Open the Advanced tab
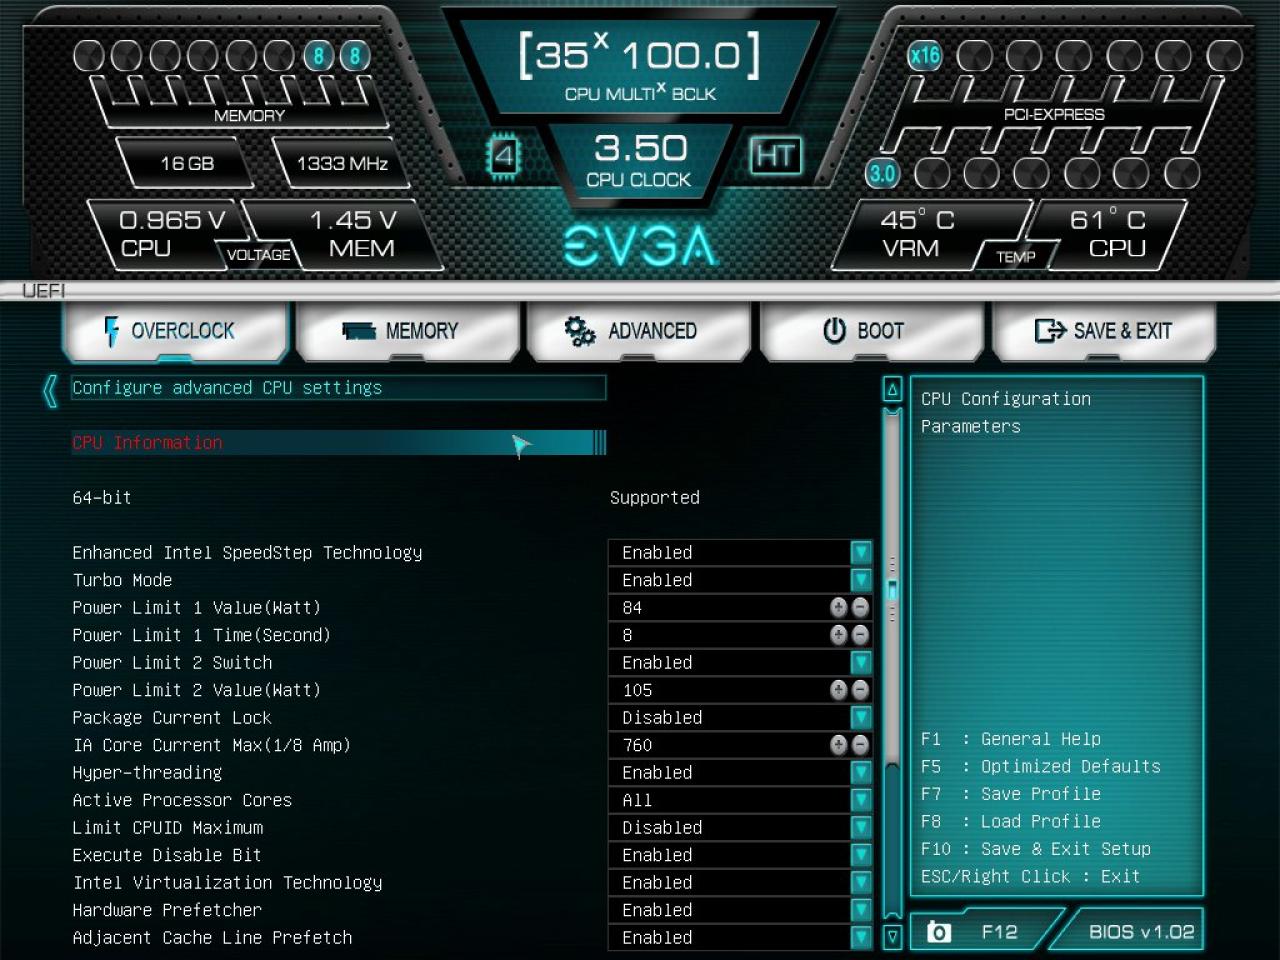 pos(640,331)
